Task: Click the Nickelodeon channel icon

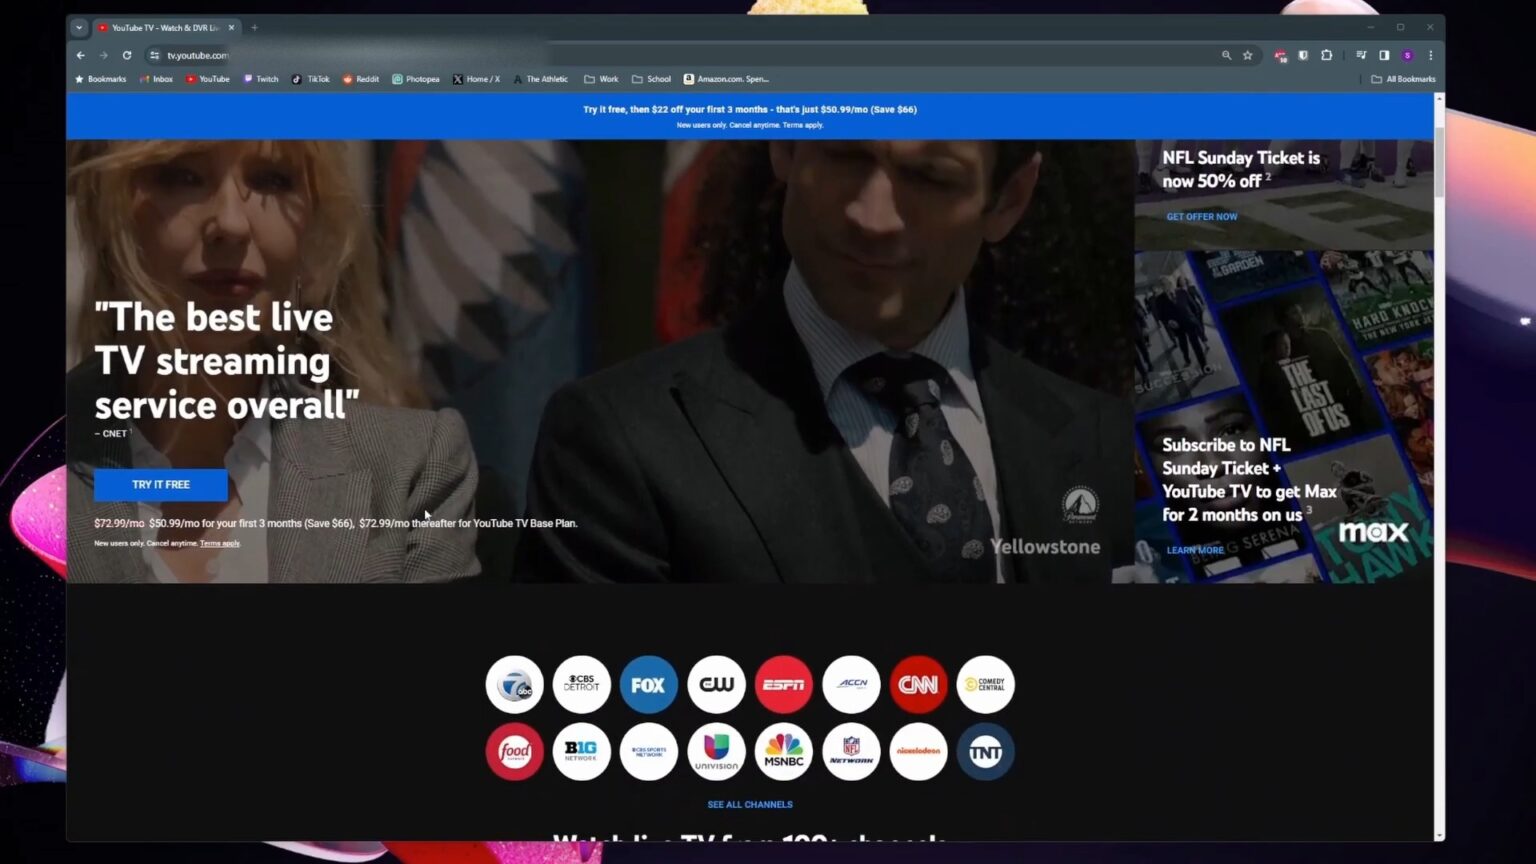Action: [917, 751]
